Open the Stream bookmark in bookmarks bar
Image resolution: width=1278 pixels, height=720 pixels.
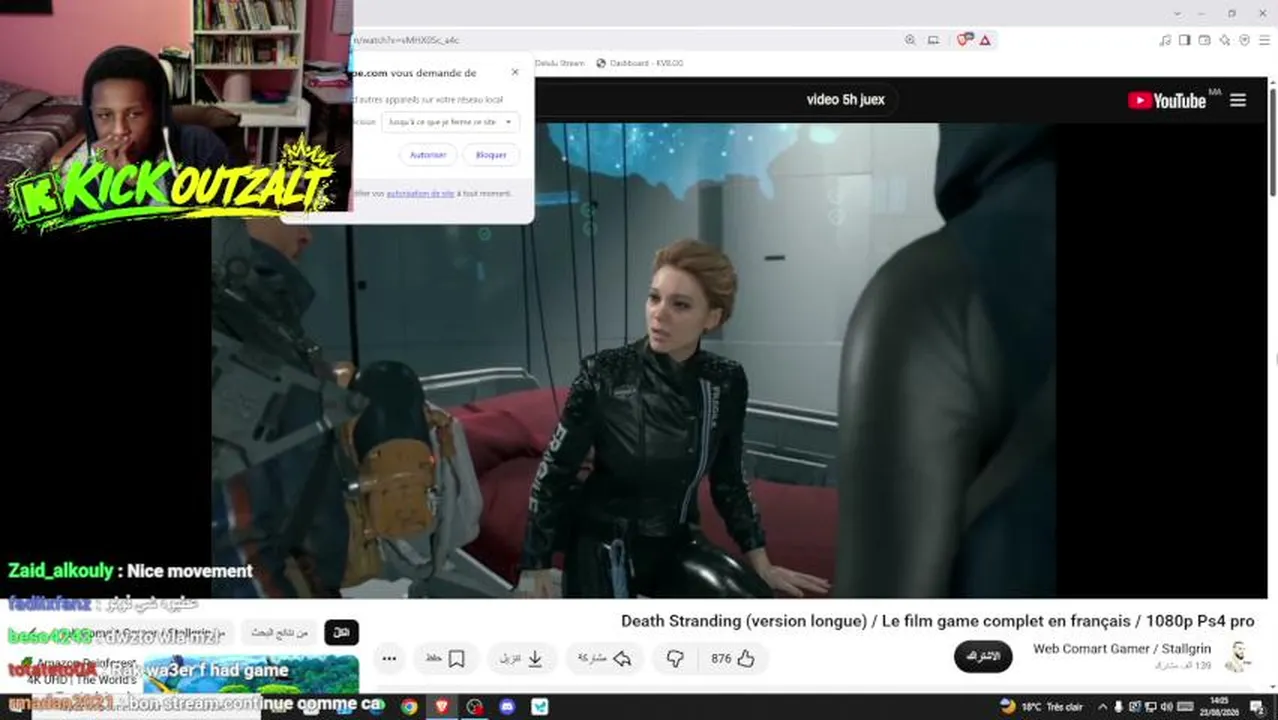pyautogui.click(x=560, y=63)
